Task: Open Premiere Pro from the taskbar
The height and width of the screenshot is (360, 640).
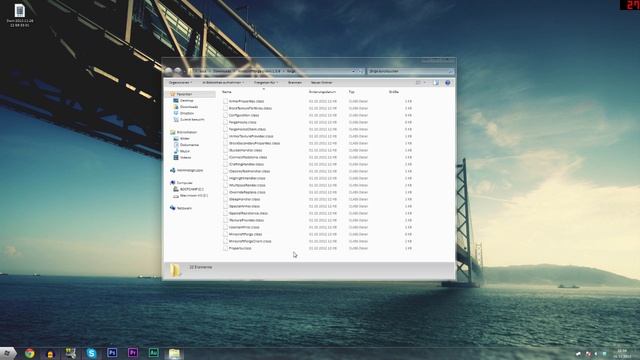Action: [x=133, y=353]
